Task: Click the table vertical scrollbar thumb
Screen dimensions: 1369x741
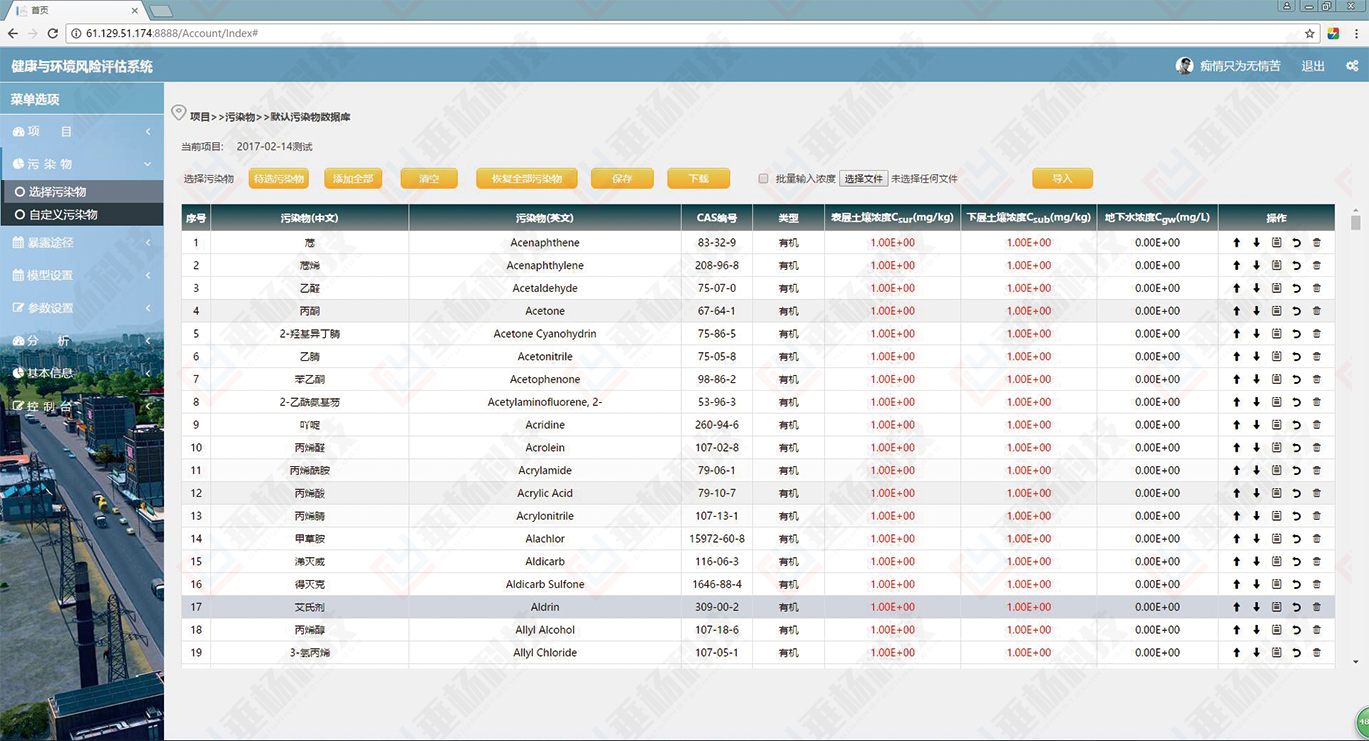Action: pos(1356,223)
